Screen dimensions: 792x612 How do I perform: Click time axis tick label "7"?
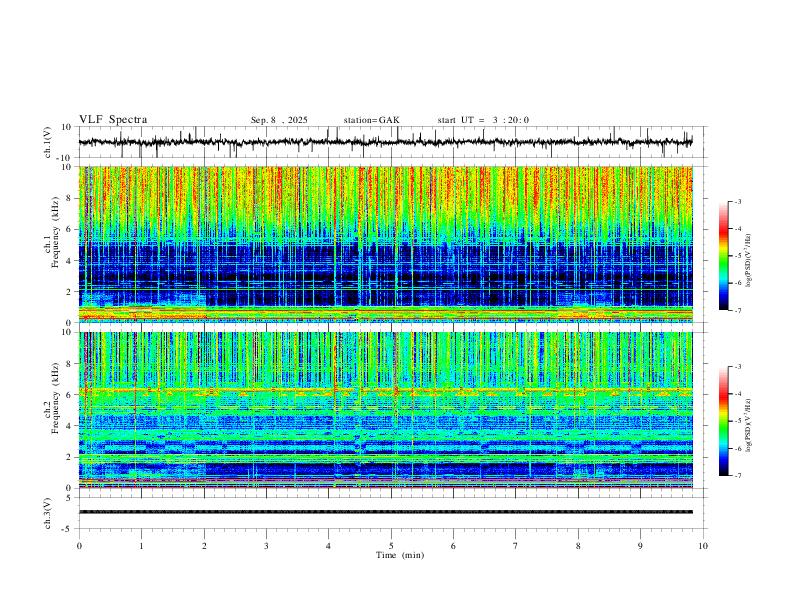click(x=516, y=546)
